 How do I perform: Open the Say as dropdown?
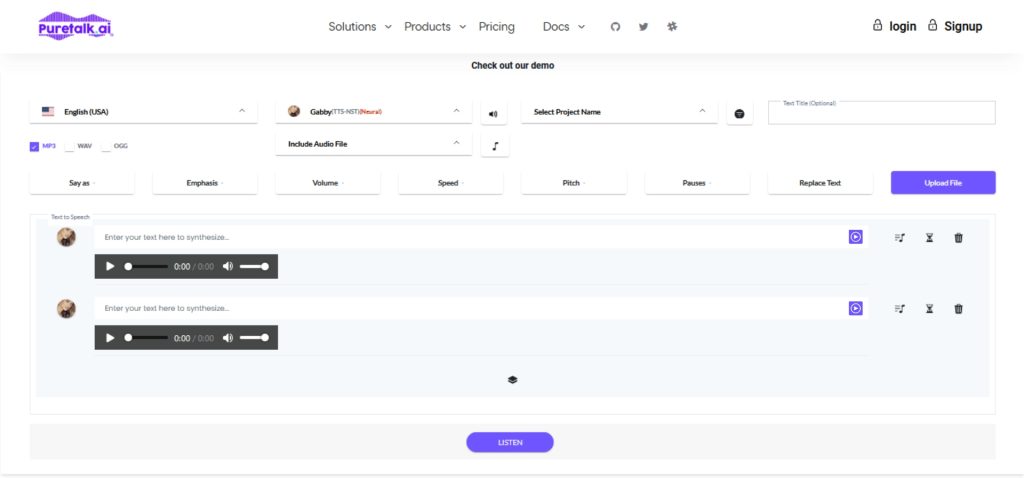point(82,183)
